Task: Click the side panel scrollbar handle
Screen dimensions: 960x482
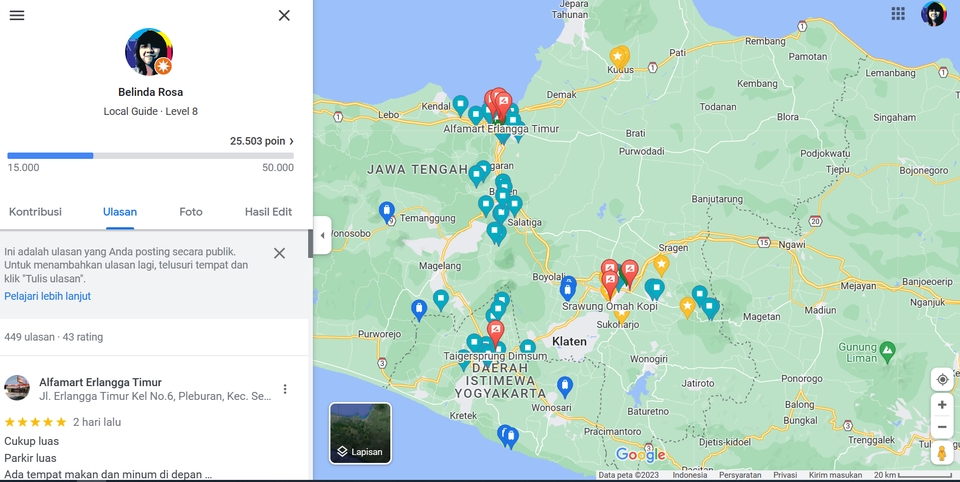Action: (x=310, y=244)
